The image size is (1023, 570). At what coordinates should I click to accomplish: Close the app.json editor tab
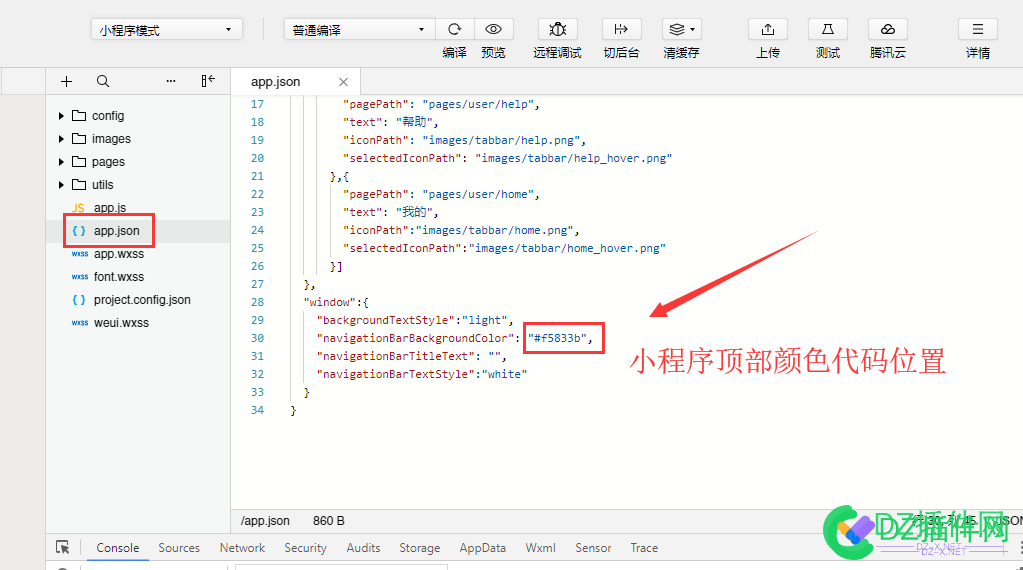tap(343, 82)
